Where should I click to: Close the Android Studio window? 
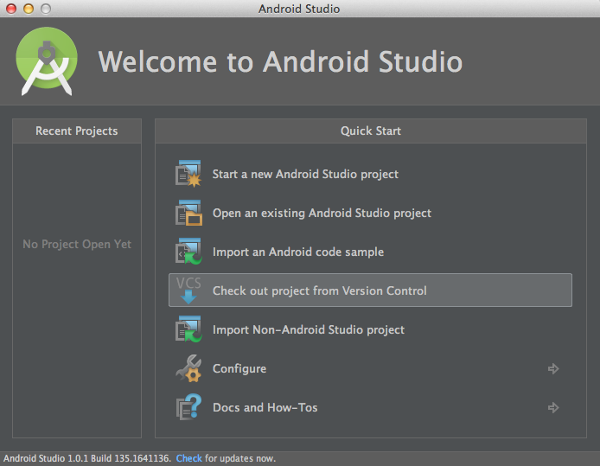pos(11,8)
